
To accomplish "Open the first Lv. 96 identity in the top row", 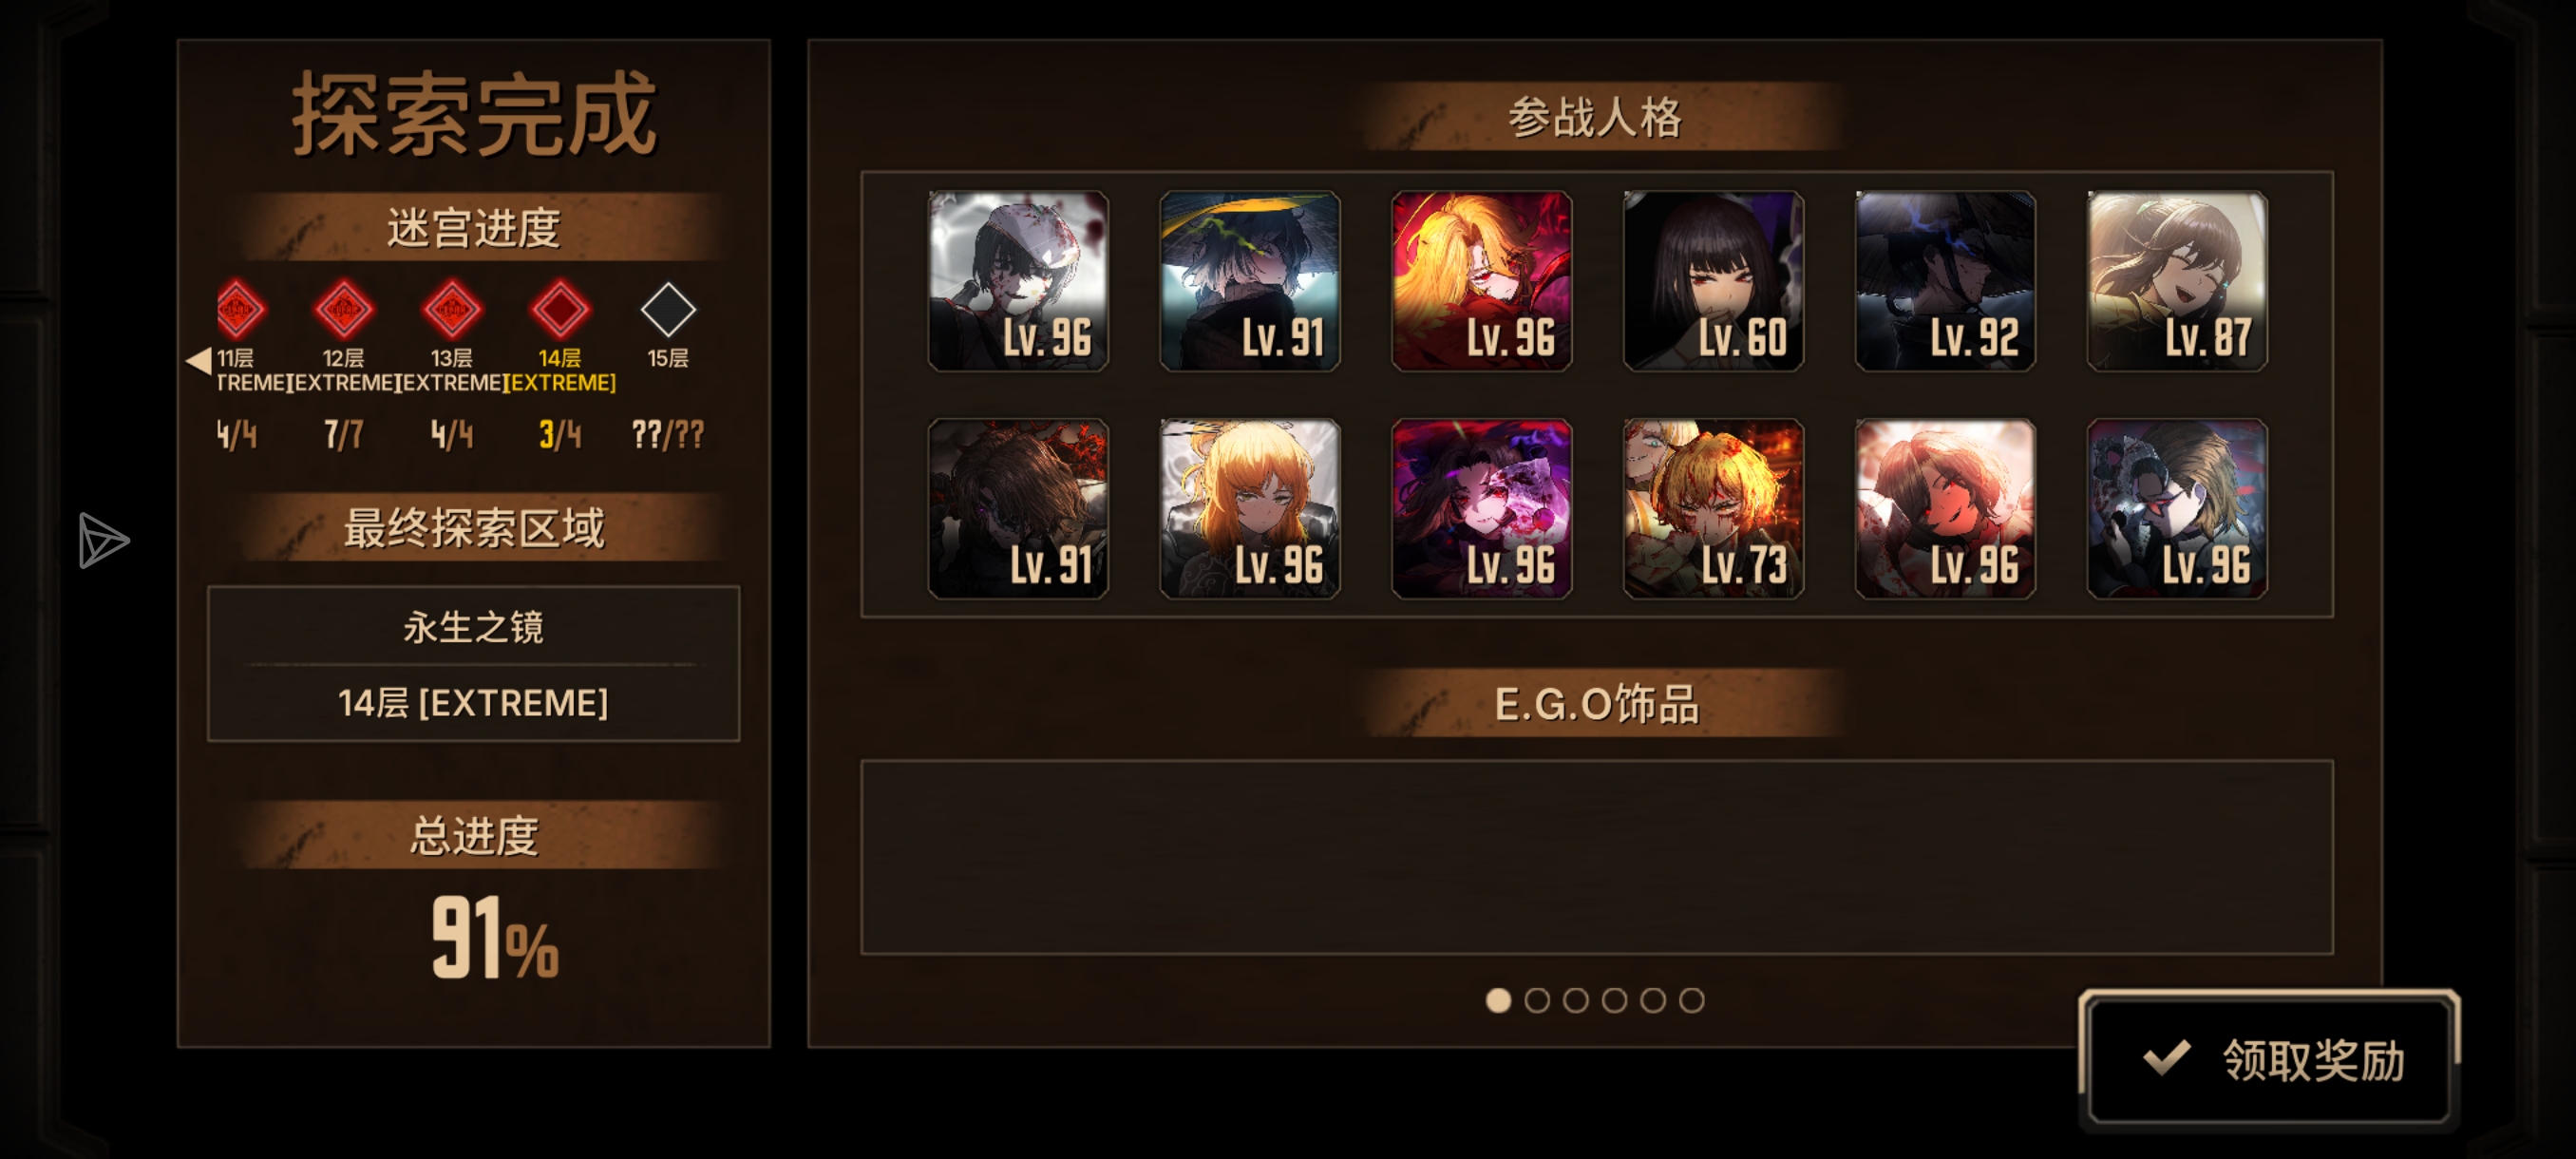I will [1018, 281].
